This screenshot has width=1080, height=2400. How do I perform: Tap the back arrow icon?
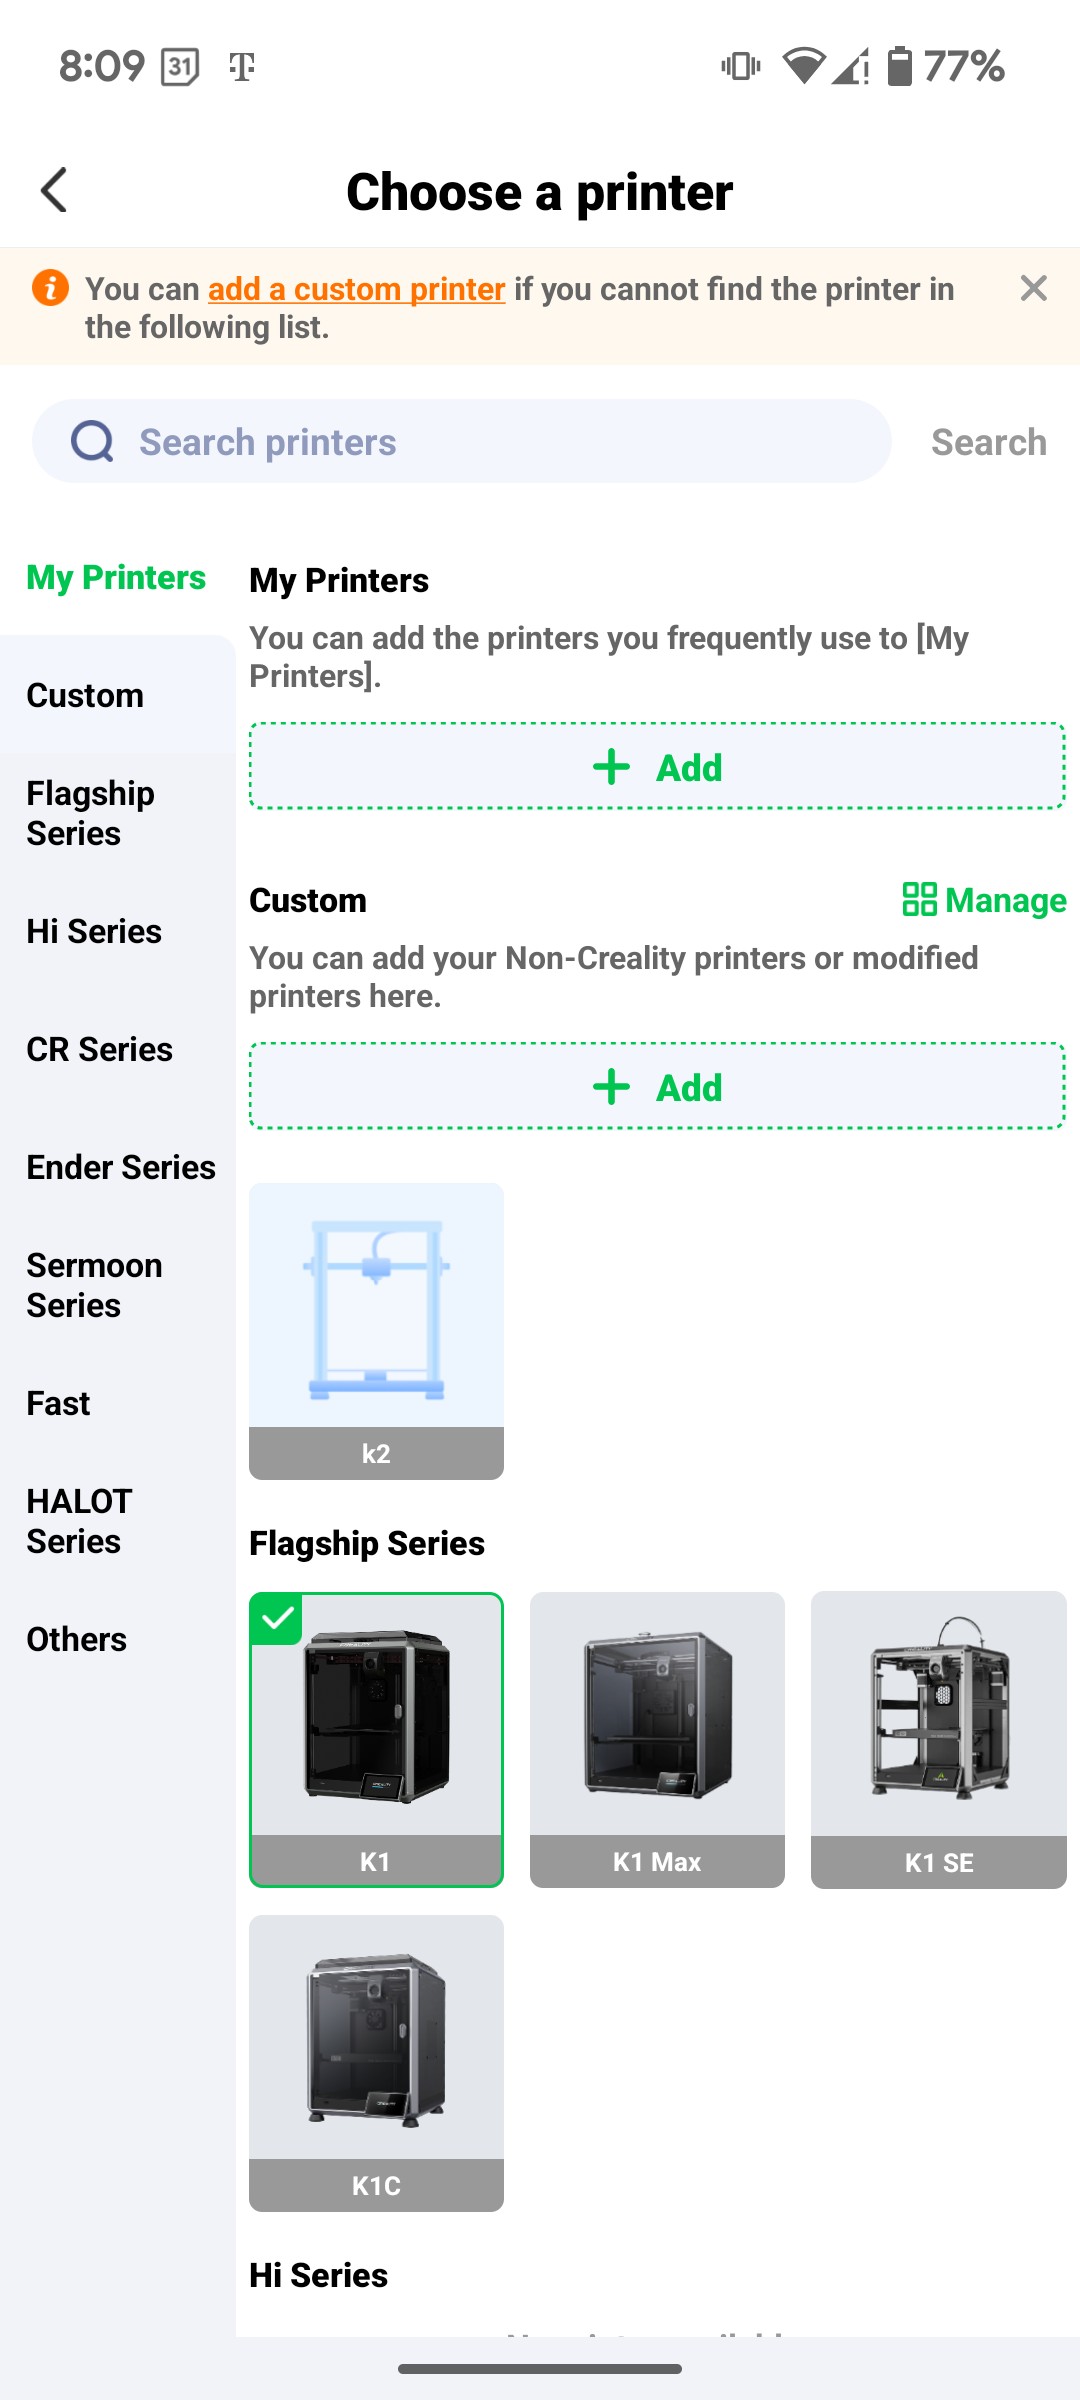click(x=54, y=190)
